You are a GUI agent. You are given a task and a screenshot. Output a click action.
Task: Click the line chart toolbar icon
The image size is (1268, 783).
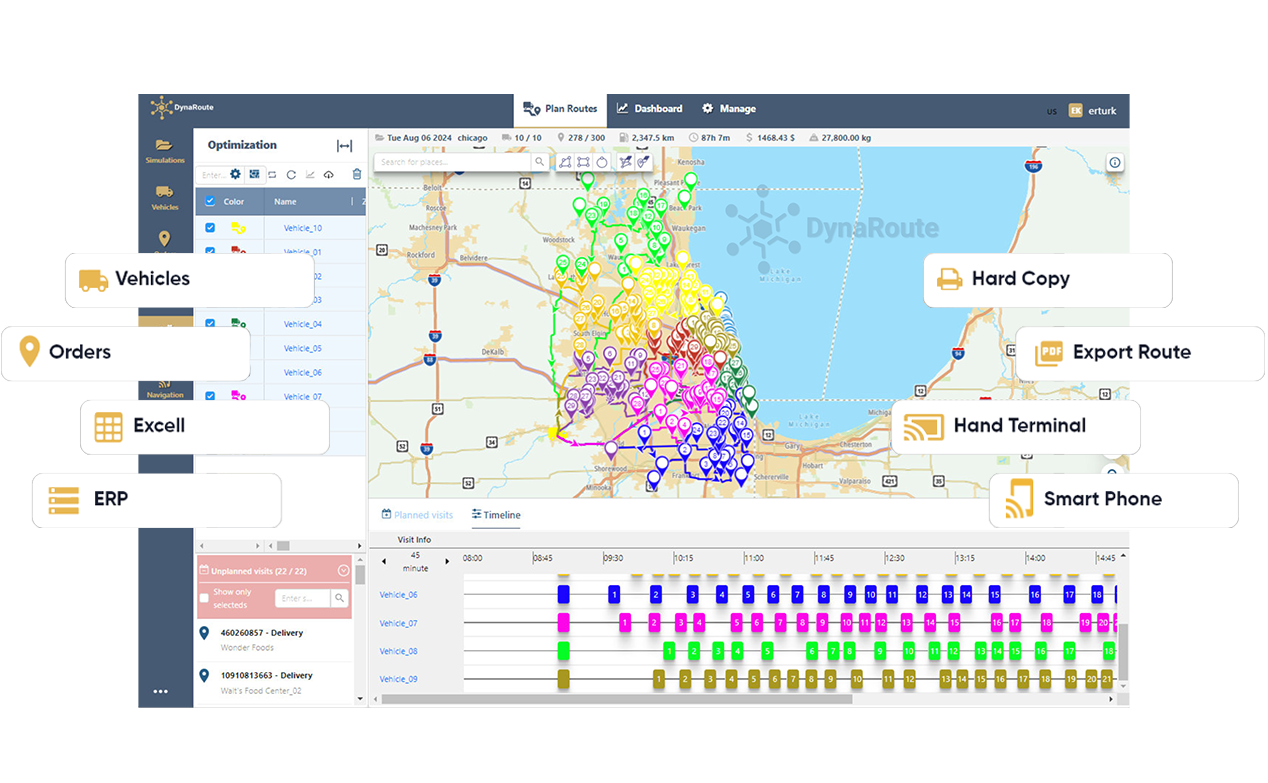[310, 174]
